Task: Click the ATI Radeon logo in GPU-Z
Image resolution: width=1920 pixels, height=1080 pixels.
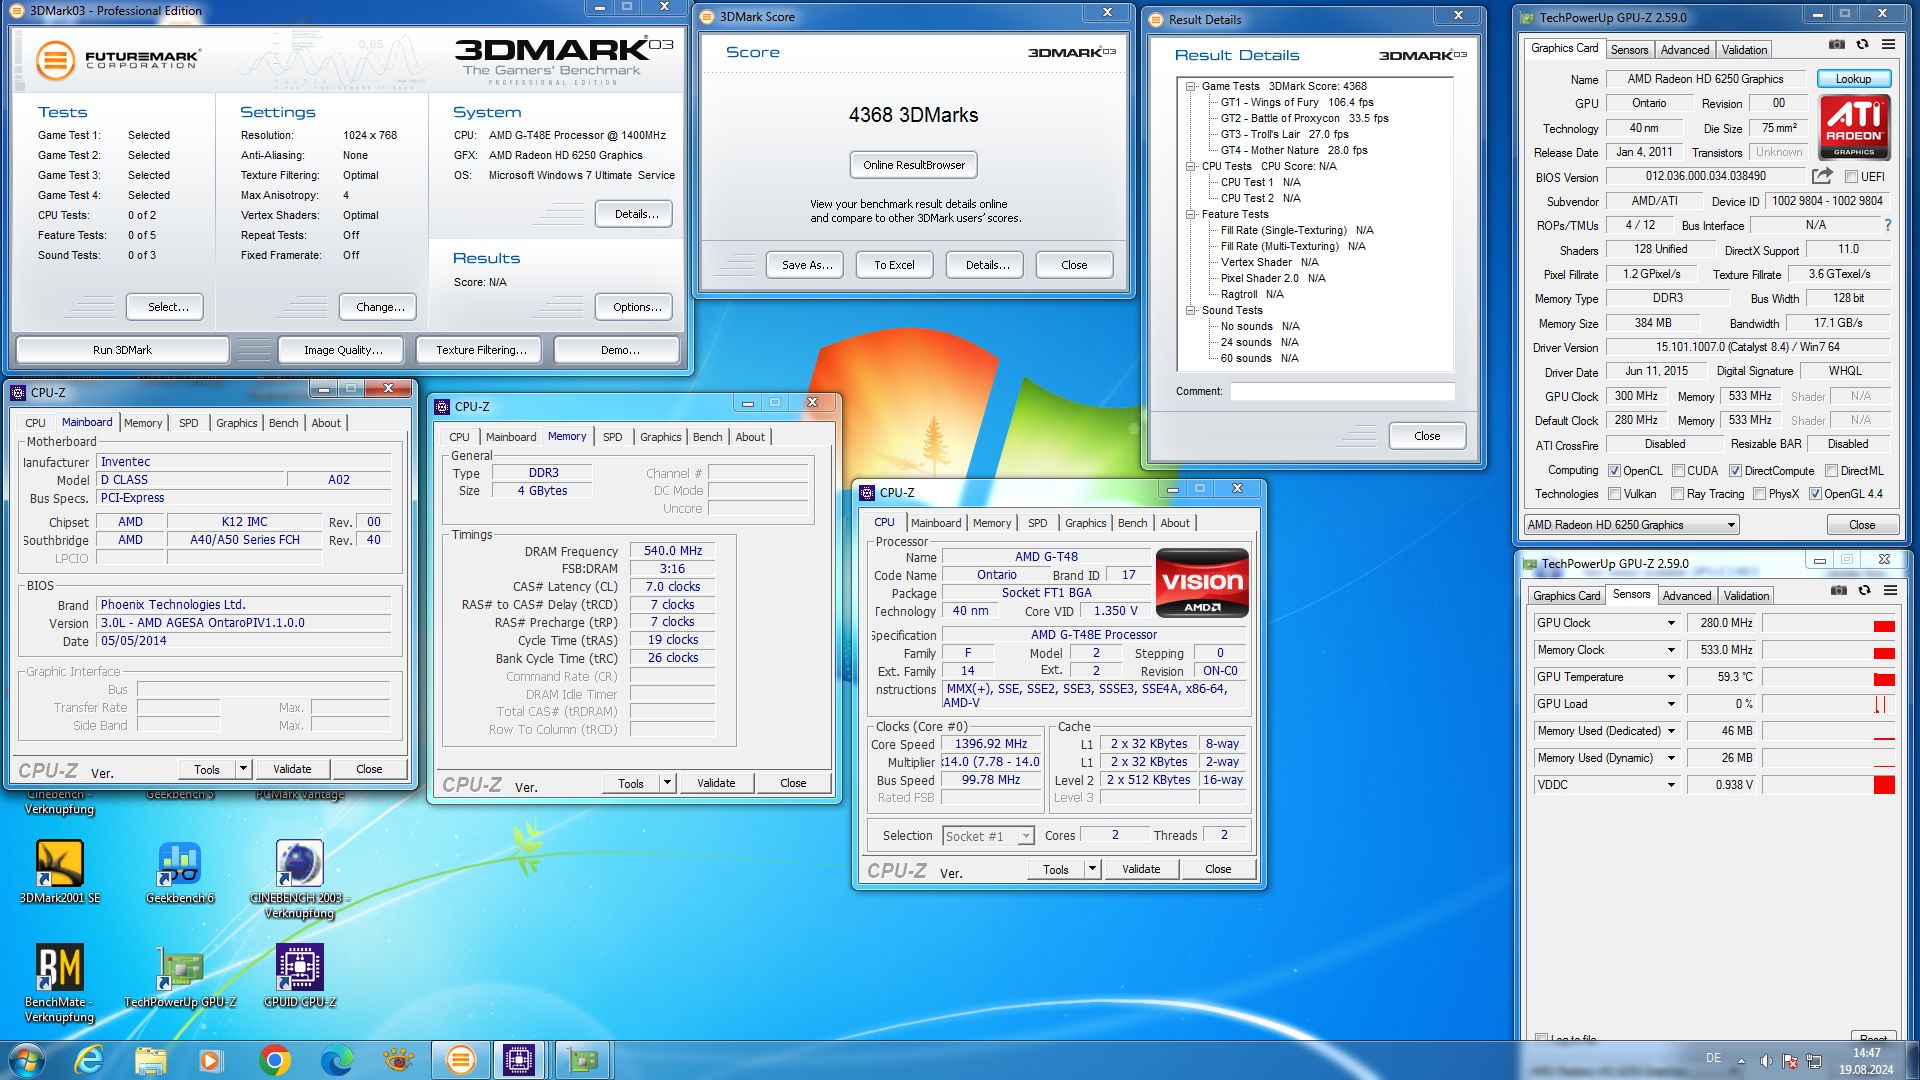Action: coord(1854,127)
